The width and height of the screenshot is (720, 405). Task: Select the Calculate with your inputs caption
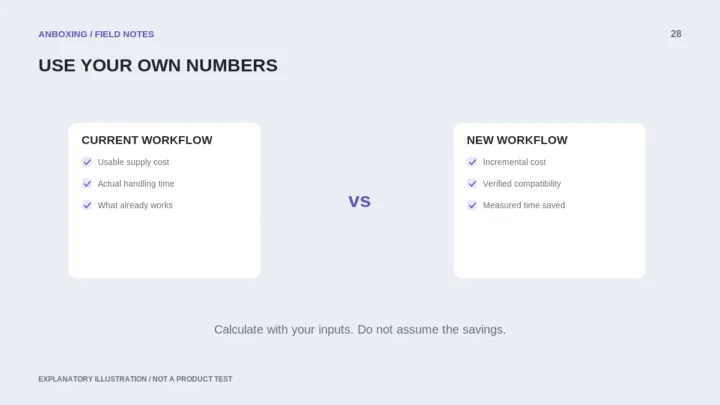[x=360, y=330]
